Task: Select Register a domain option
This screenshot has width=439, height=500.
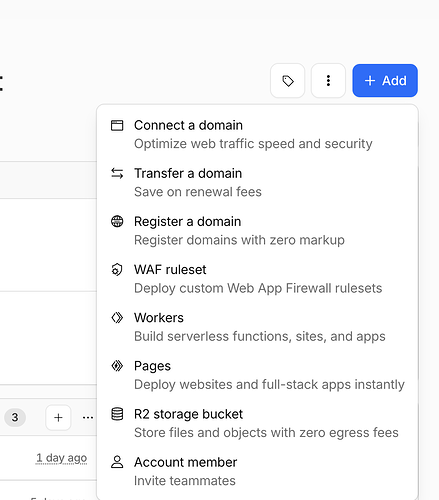Action: [x=257, y=231]
